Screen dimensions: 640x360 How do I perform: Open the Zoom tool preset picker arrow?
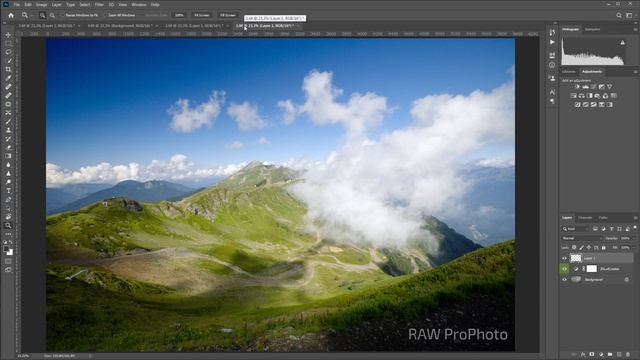coord(32,15)
